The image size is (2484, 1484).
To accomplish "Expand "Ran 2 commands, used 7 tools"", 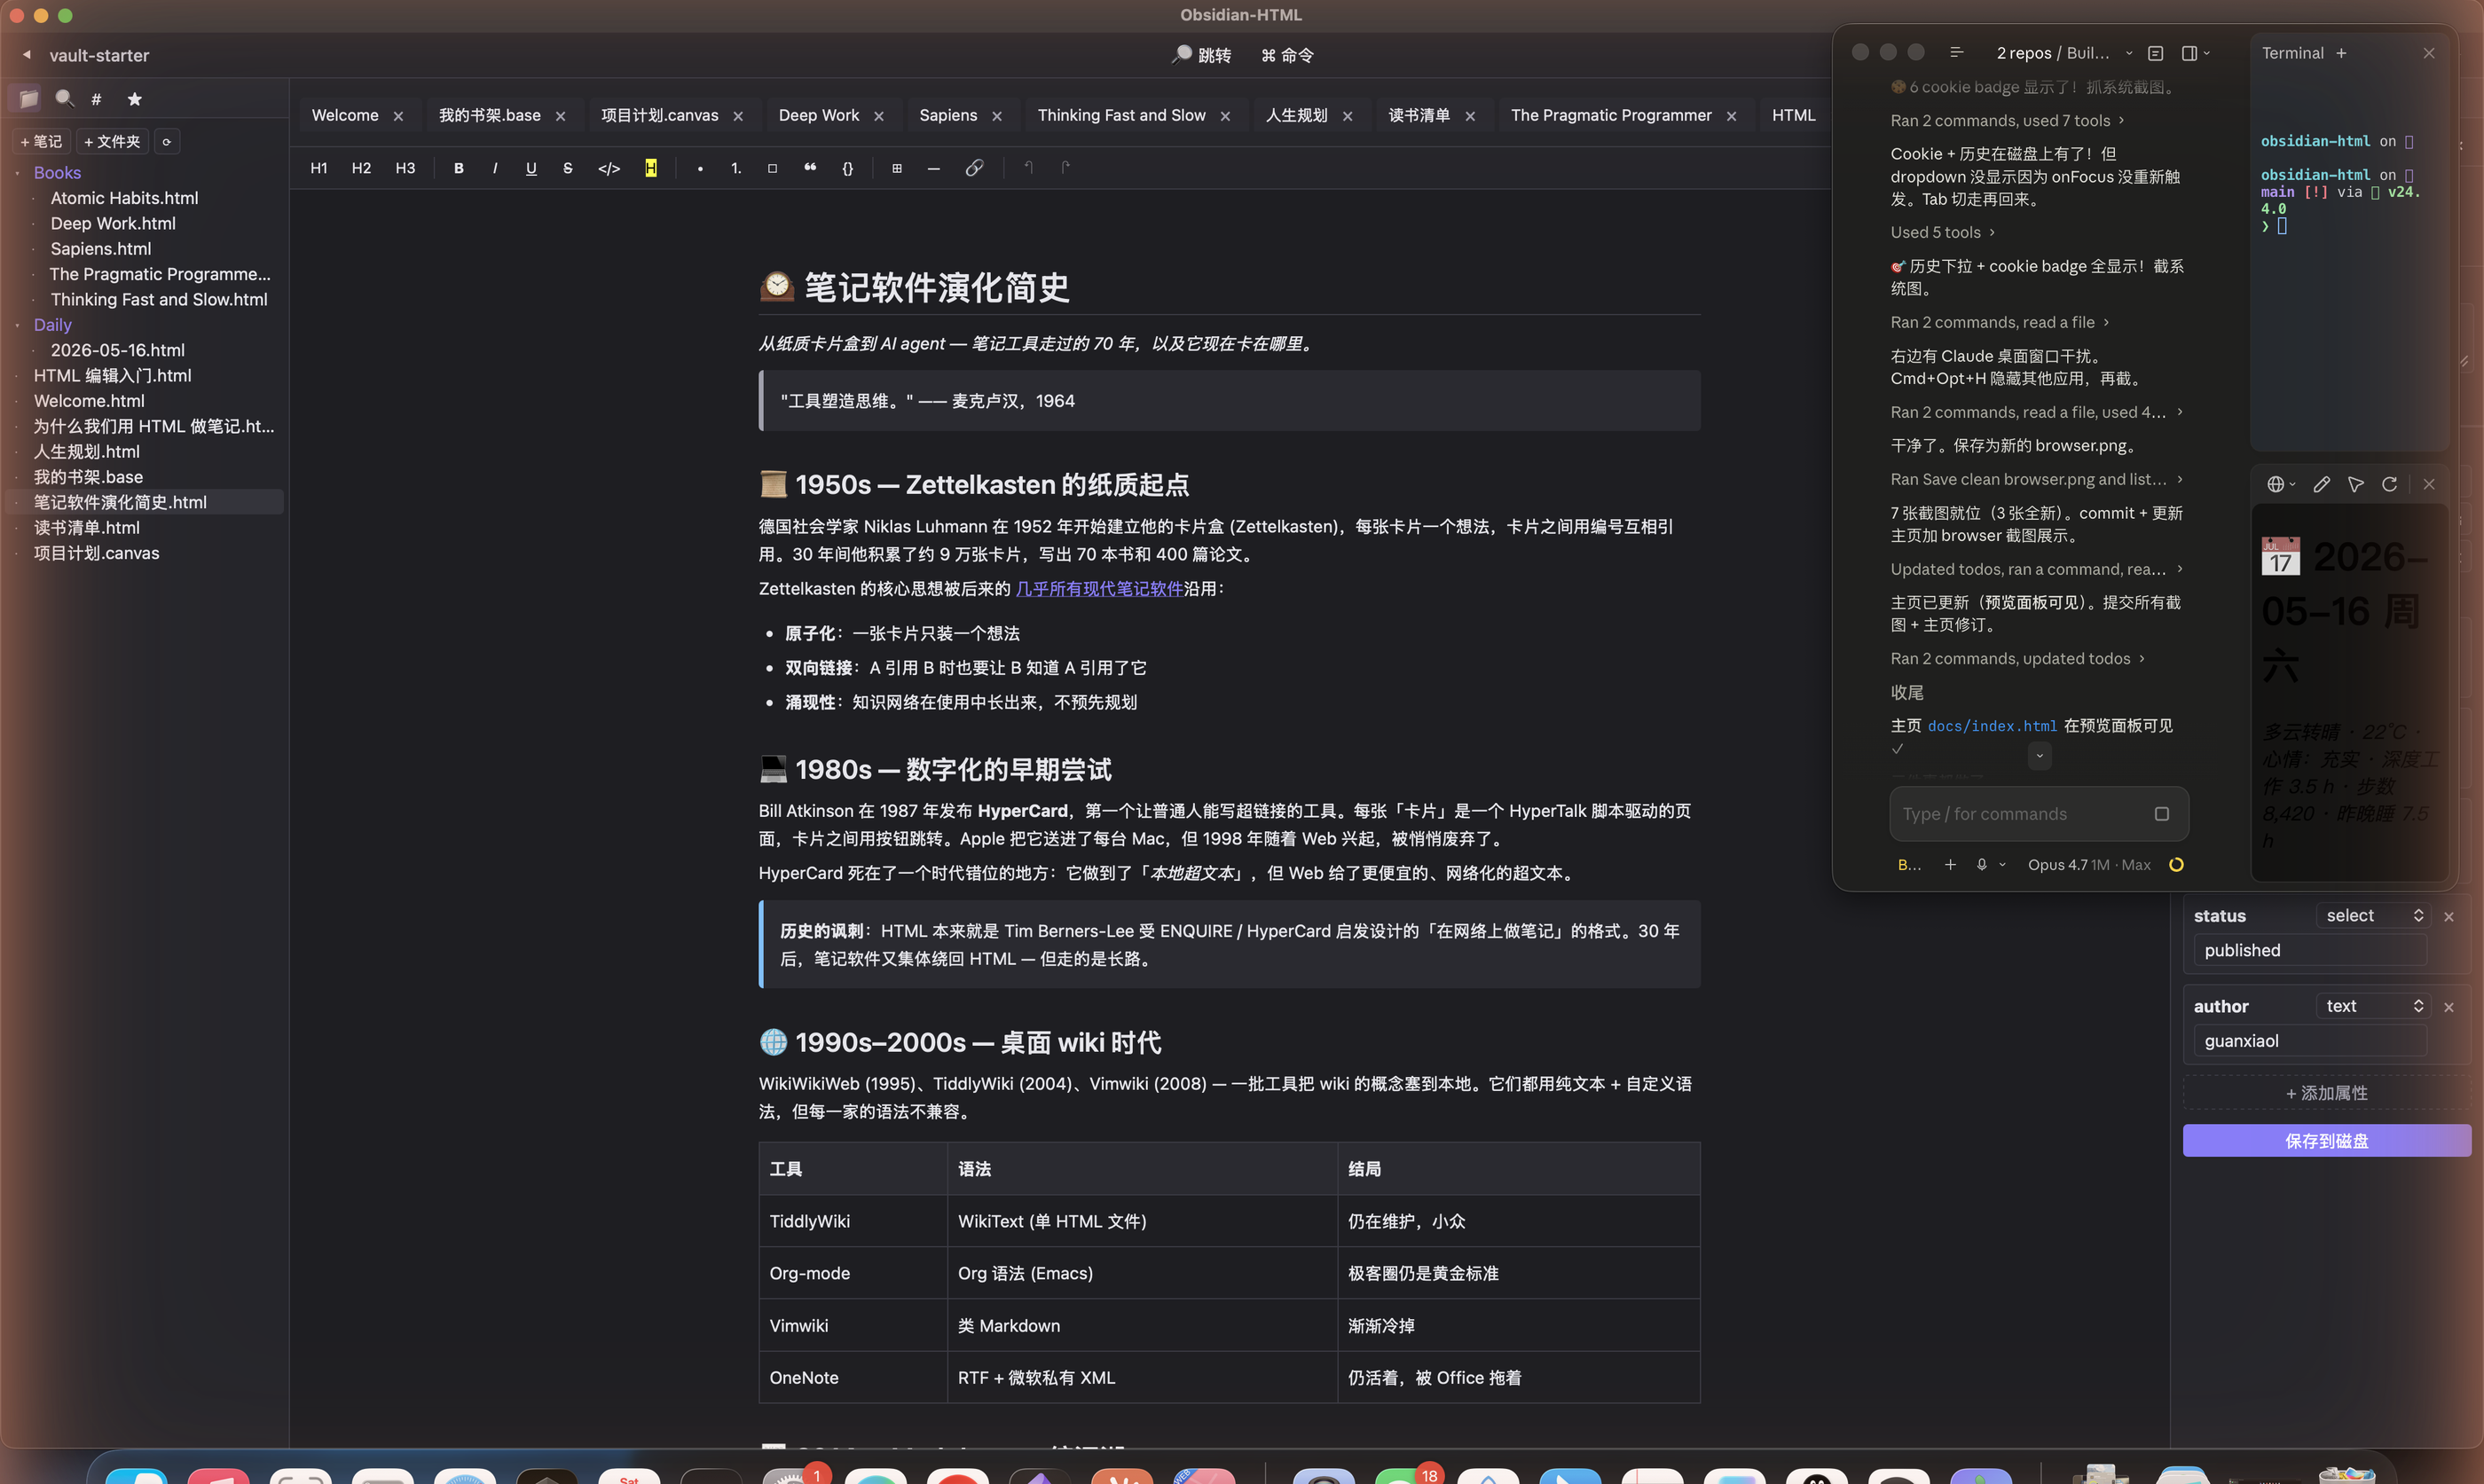I will (2007, 121).
